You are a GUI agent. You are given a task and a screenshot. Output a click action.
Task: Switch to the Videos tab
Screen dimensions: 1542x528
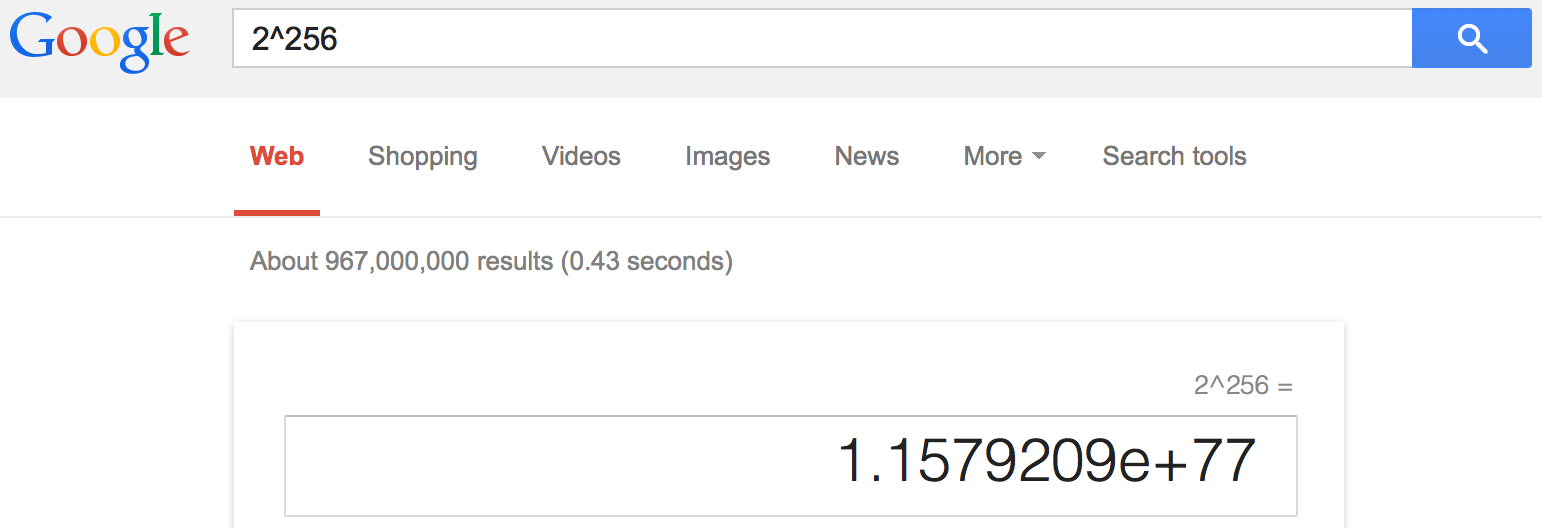(581, 156)
